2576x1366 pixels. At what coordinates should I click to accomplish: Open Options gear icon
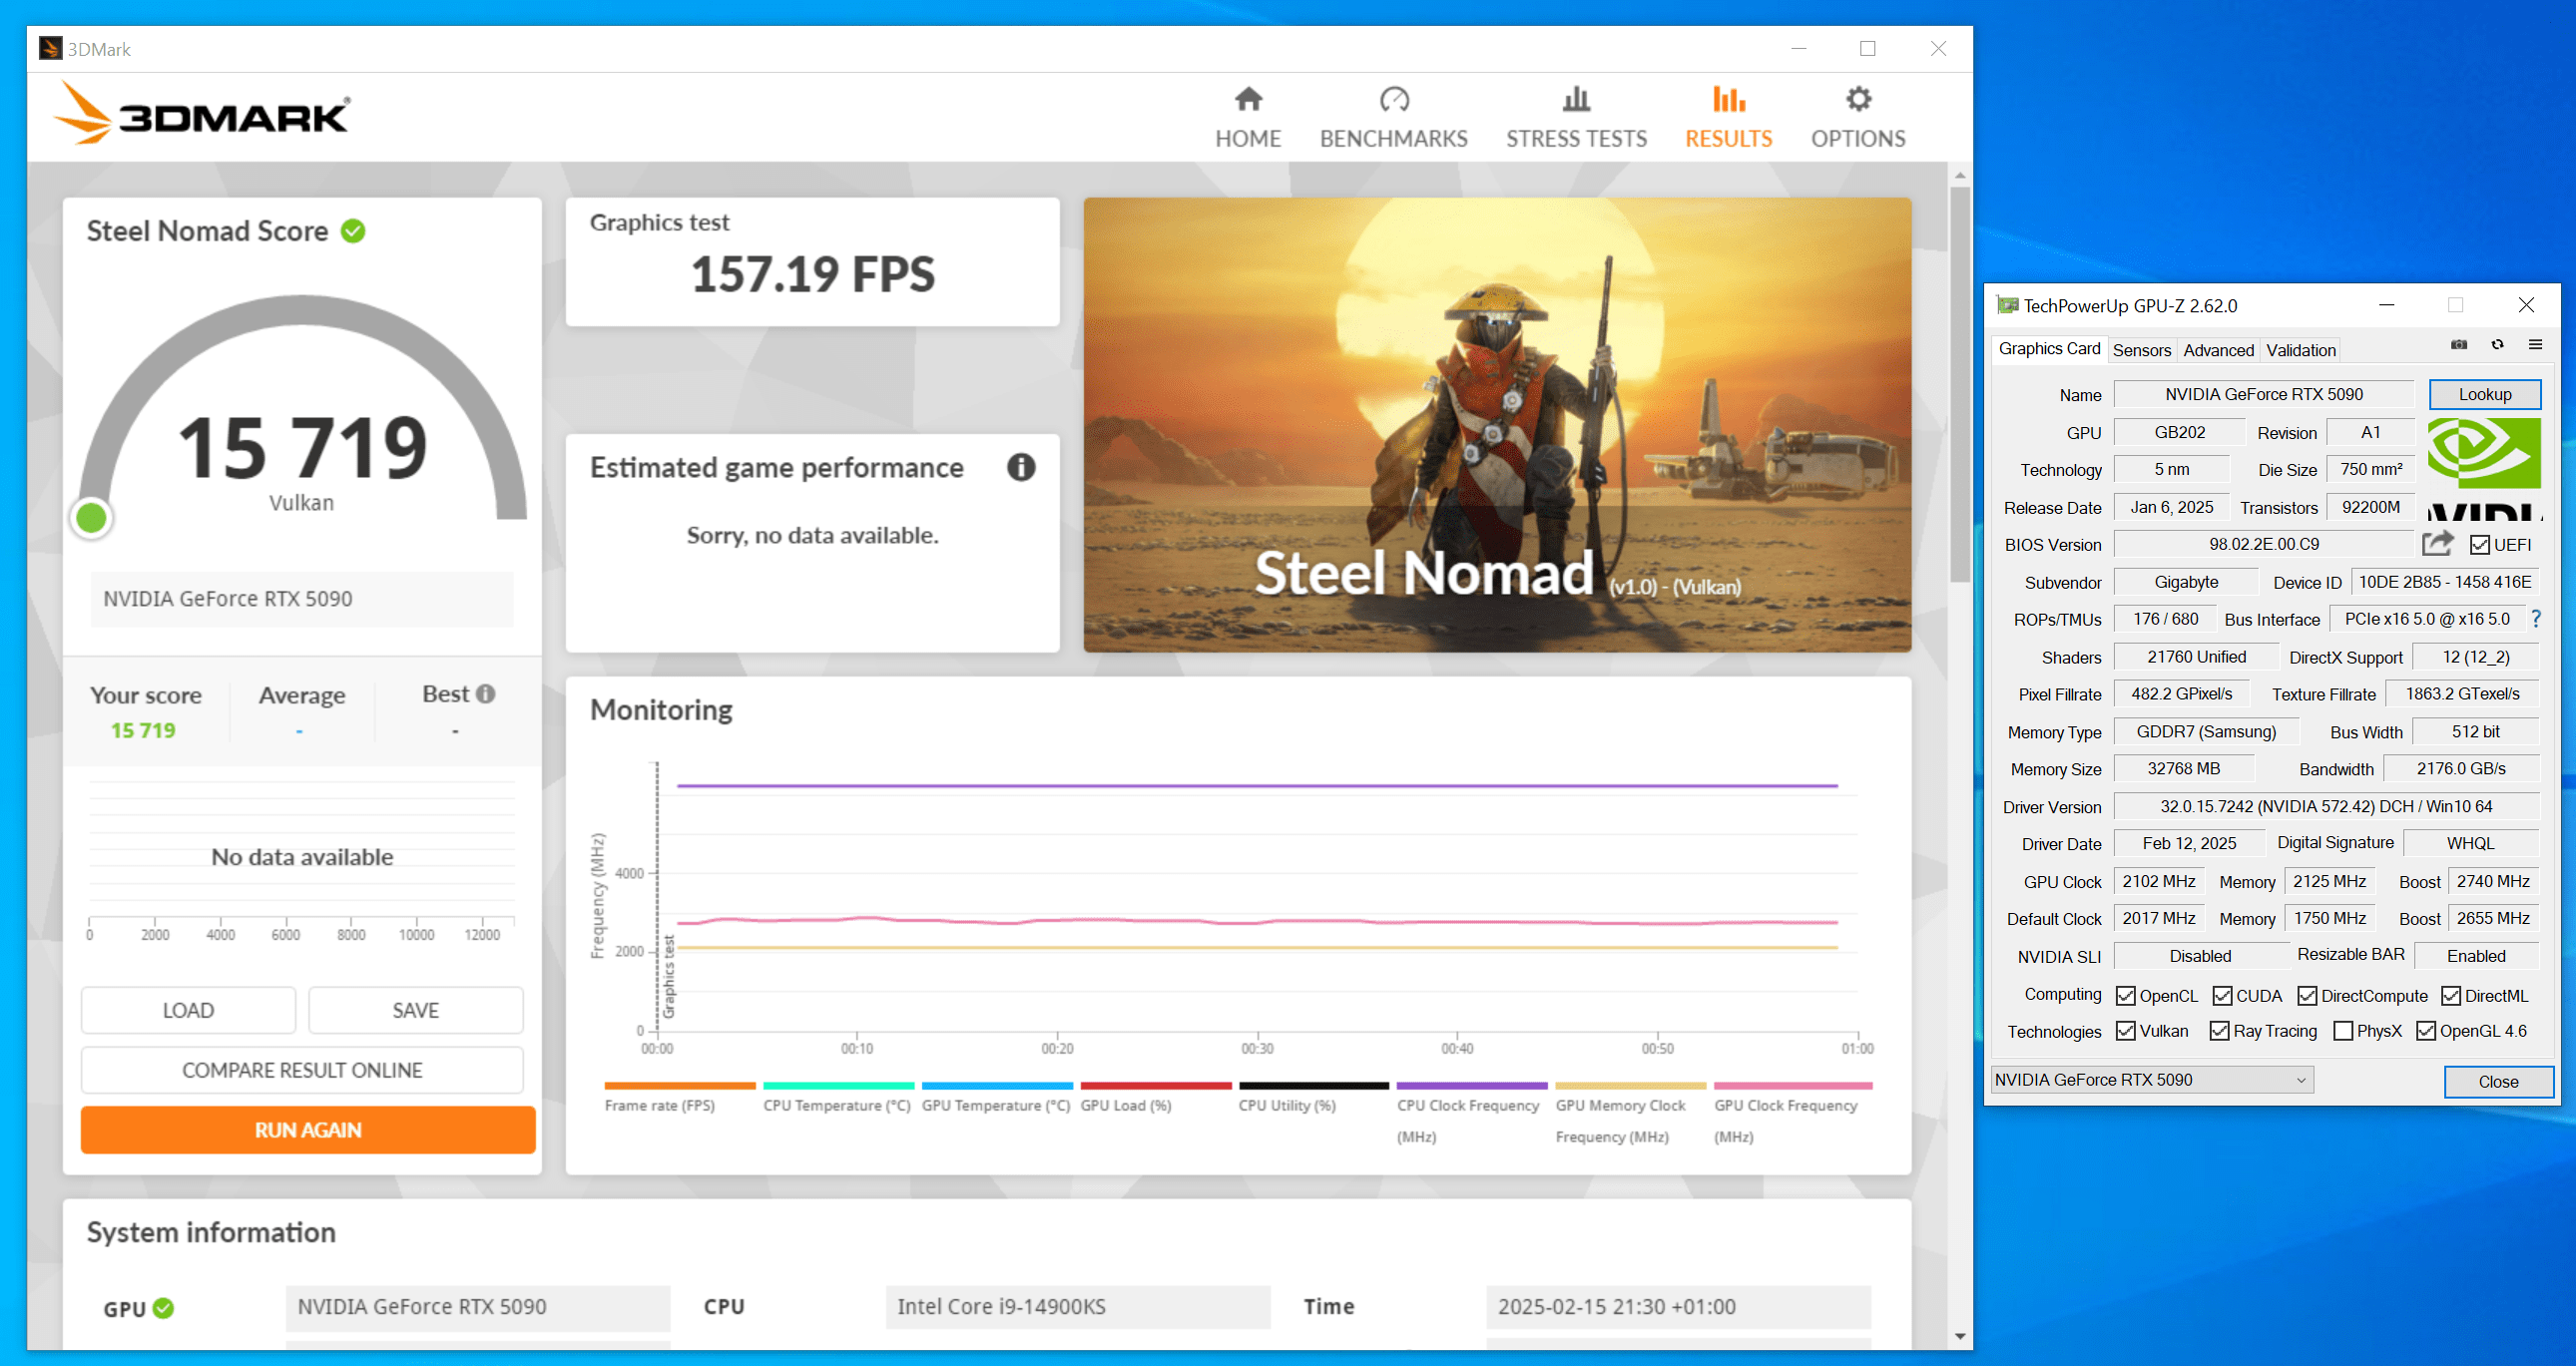(x=1857, y=100)
